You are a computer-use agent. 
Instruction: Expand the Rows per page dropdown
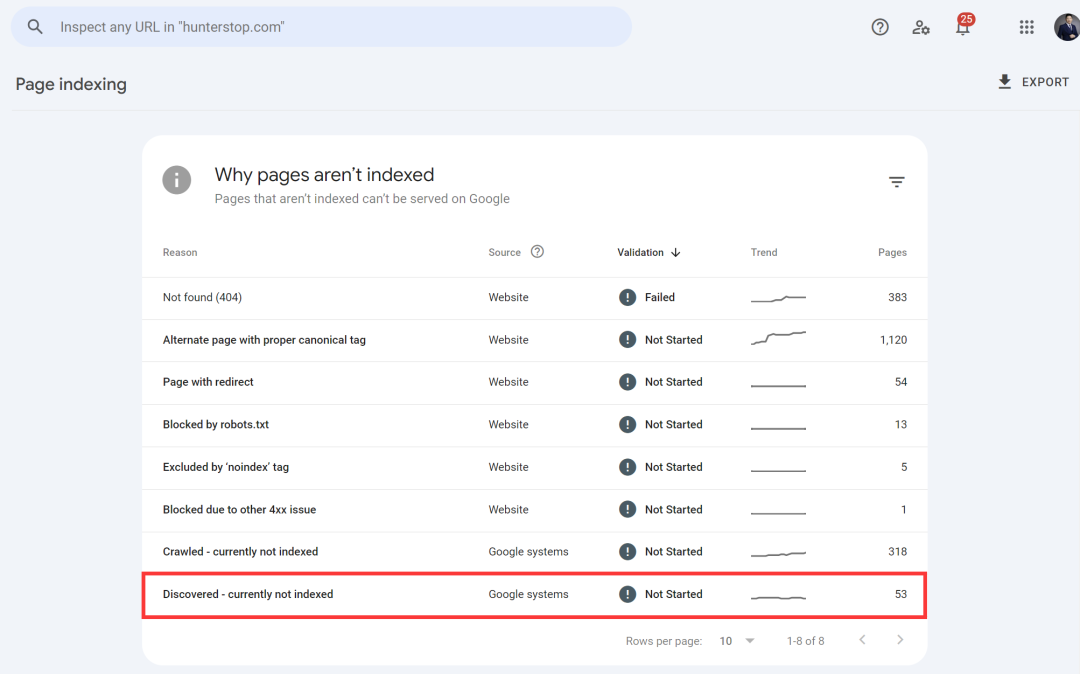click(737, 641)
